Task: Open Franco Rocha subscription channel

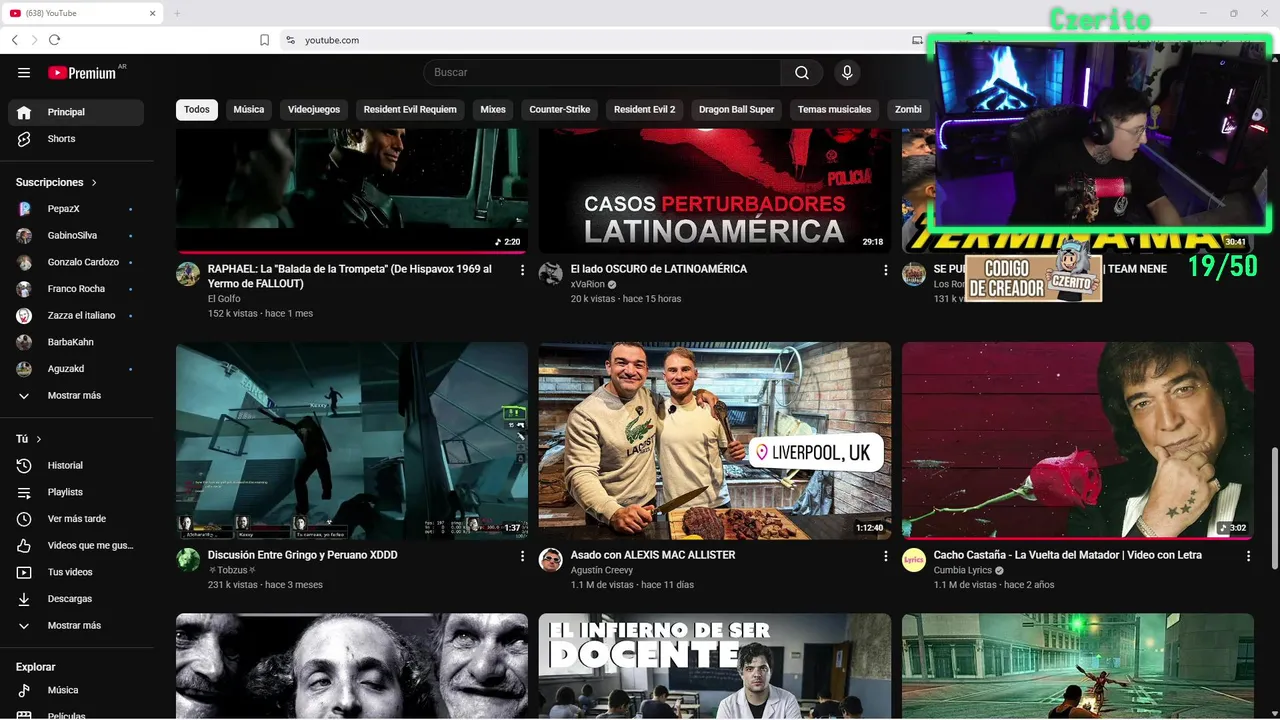Action: pyautogui.click(x=76, y=289)
